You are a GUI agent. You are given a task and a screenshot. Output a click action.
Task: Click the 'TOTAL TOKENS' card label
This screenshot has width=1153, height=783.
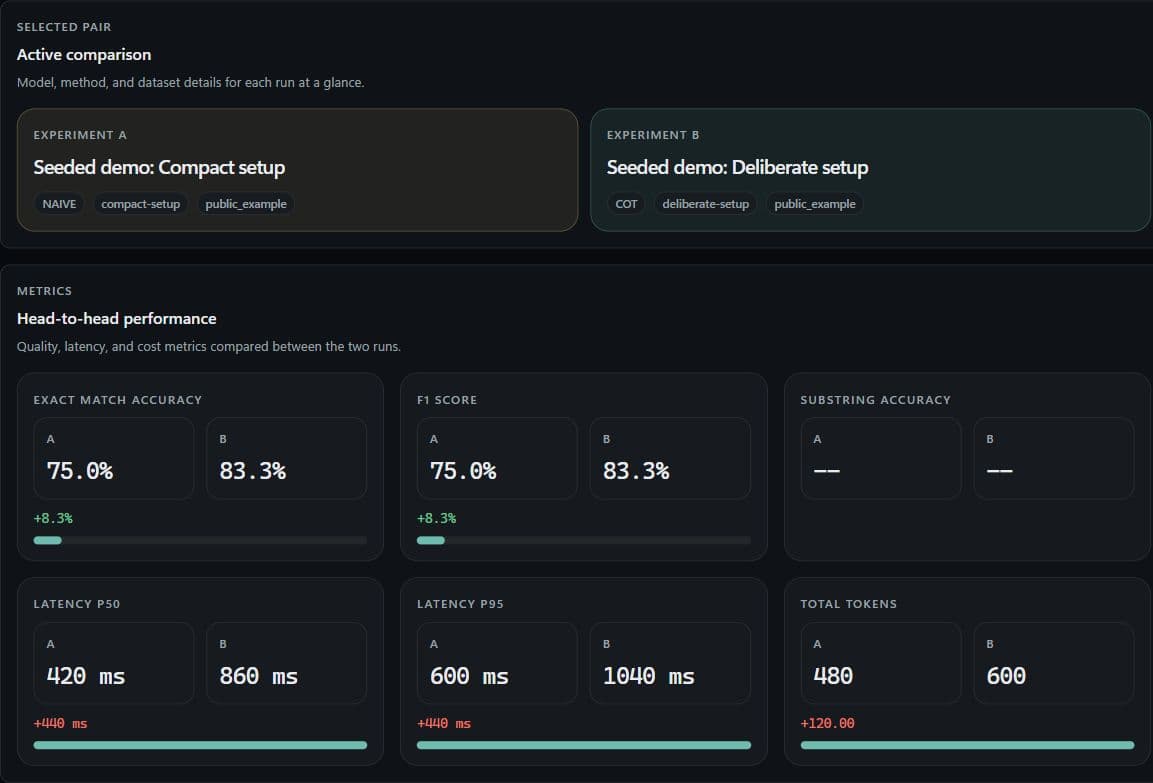(x=849, y=604)
